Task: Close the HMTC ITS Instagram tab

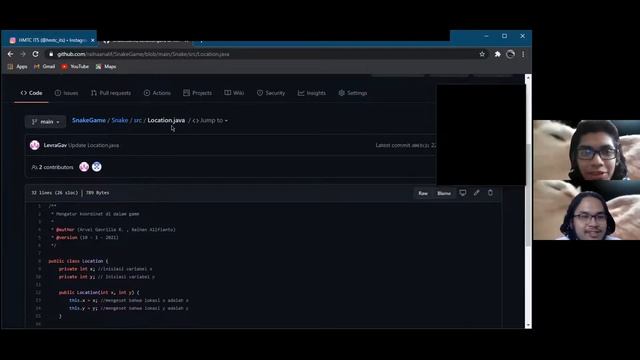Action: coord(93,40)
